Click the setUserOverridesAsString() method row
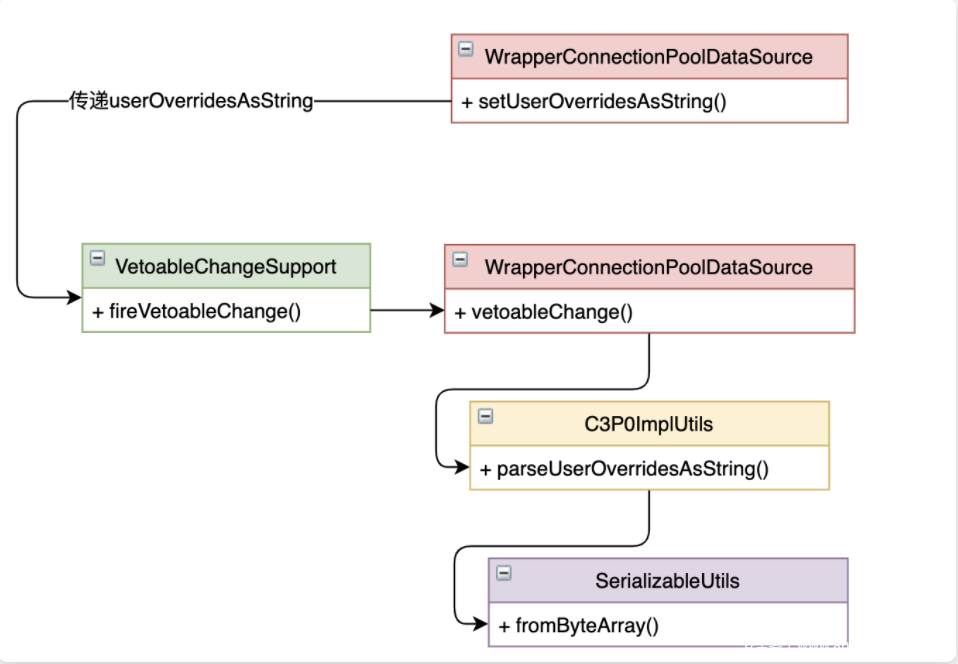 [x=594, y=101]
